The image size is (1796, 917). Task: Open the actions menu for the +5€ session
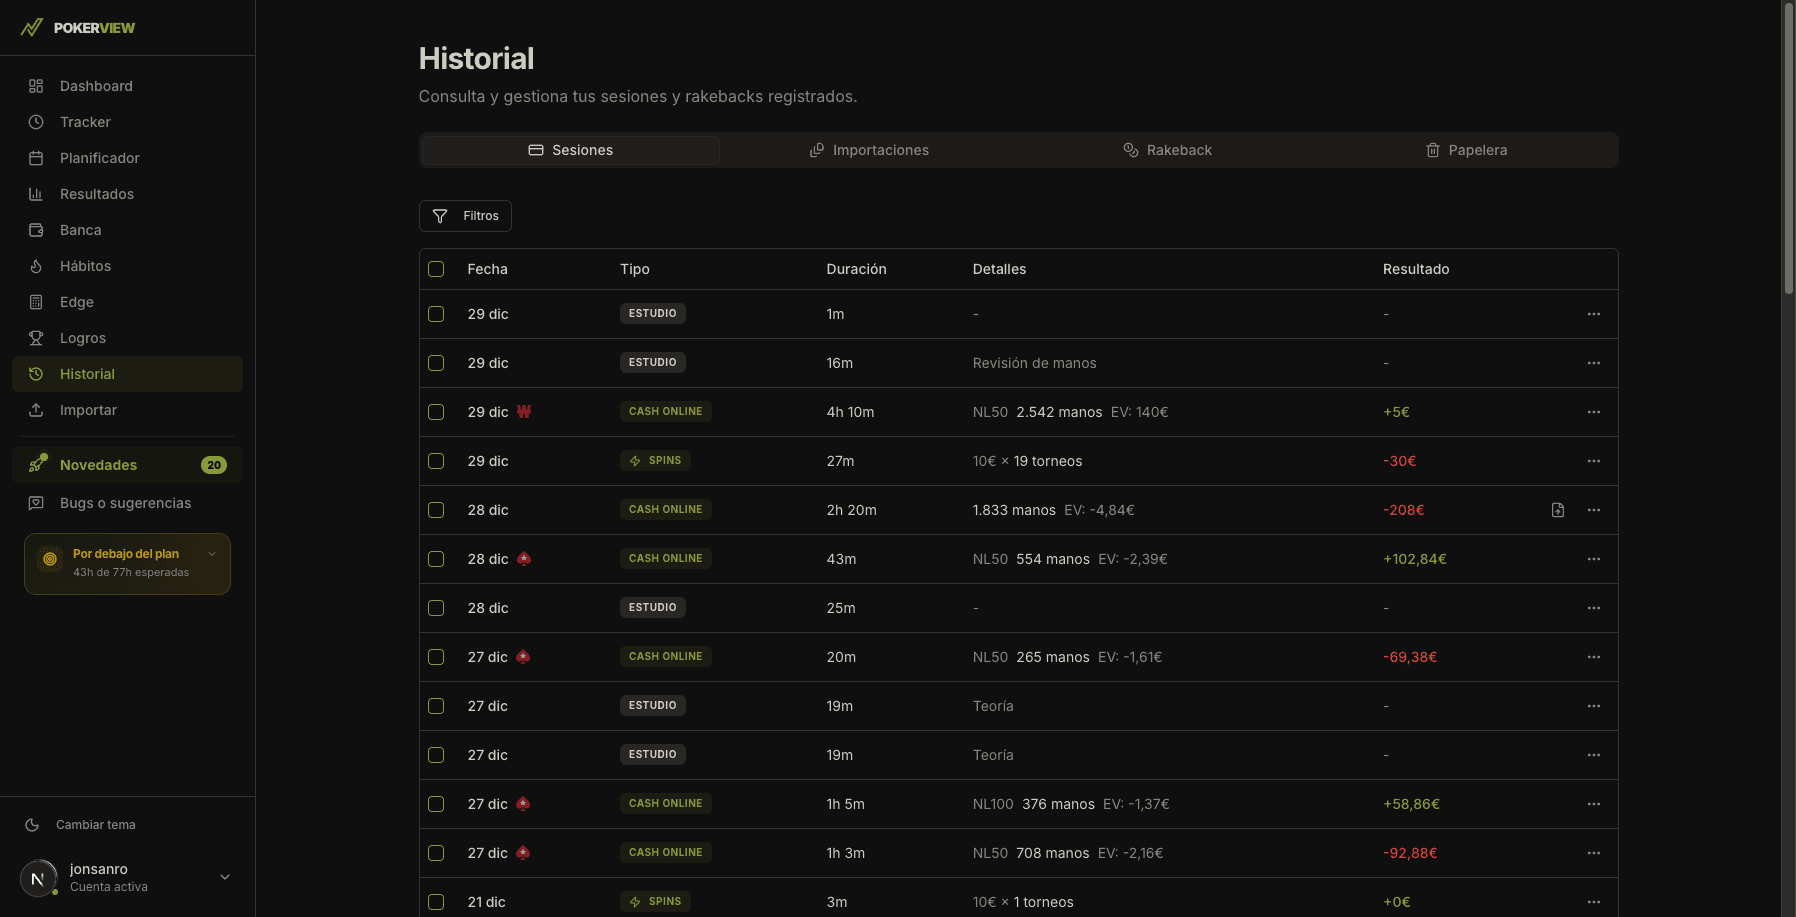[1594, 412]
